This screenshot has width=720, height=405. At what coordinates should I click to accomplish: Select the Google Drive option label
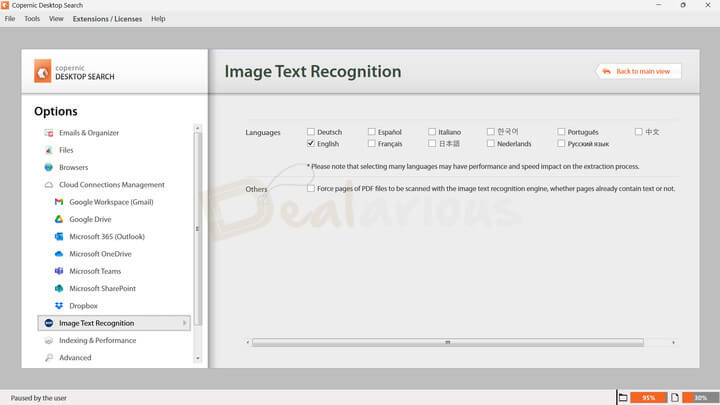tap(90, 219)
